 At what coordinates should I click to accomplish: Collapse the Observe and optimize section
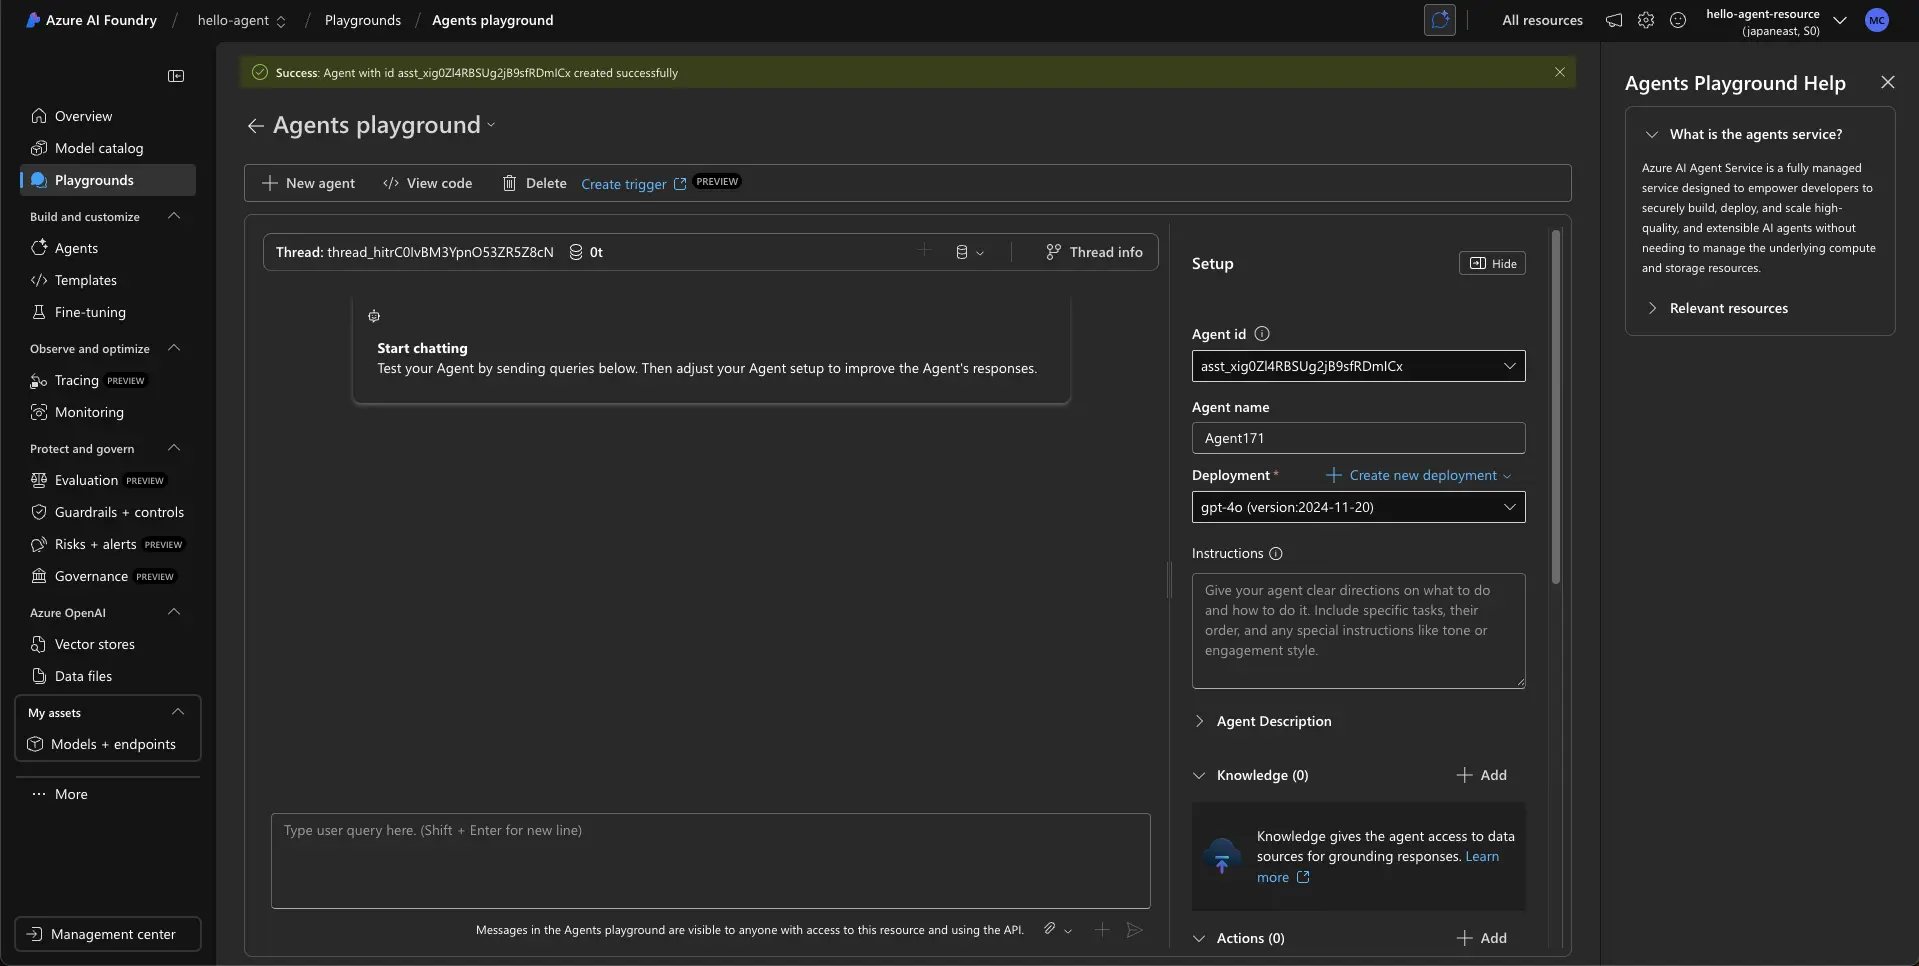[x=174, y=348]
